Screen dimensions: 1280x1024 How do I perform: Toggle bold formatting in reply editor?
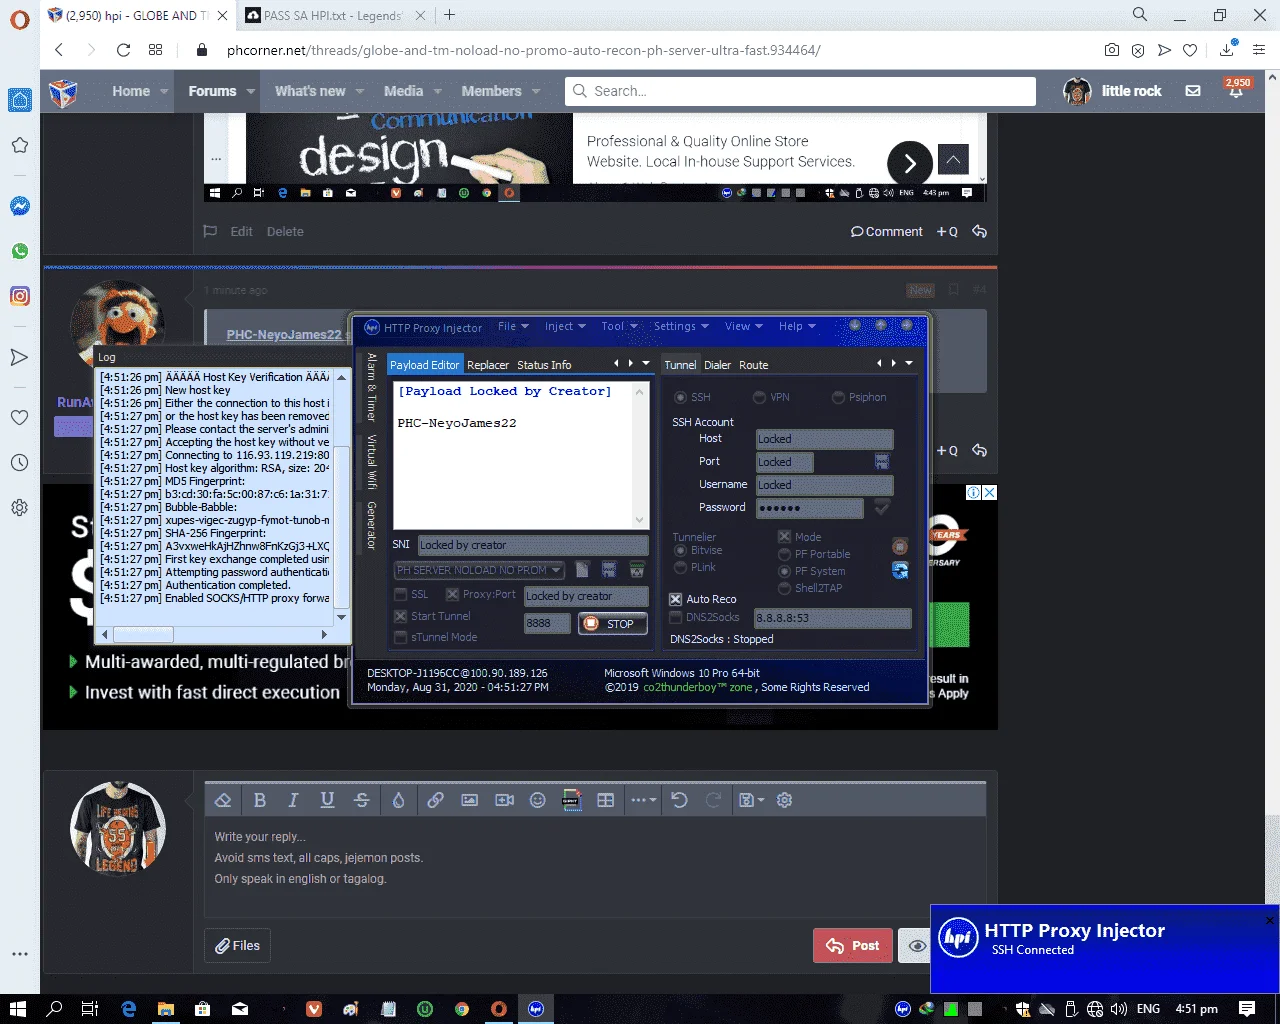259,800
